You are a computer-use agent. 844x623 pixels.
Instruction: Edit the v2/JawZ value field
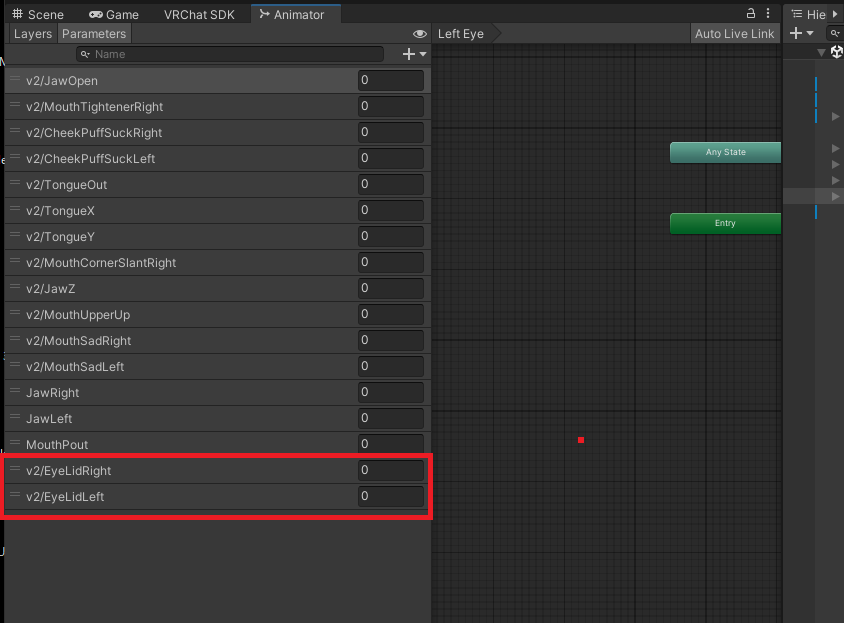391,288
